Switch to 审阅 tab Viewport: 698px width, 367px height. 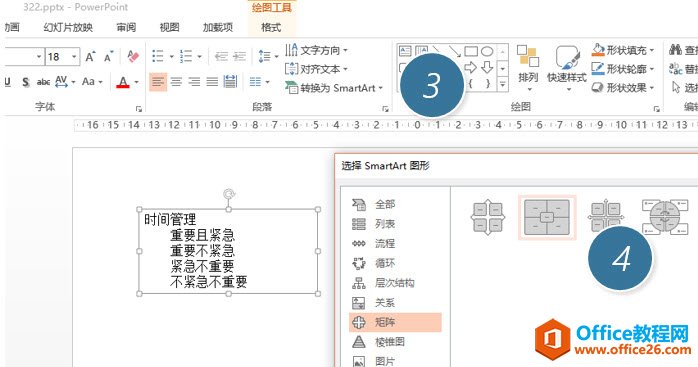[x=126, y=28]
